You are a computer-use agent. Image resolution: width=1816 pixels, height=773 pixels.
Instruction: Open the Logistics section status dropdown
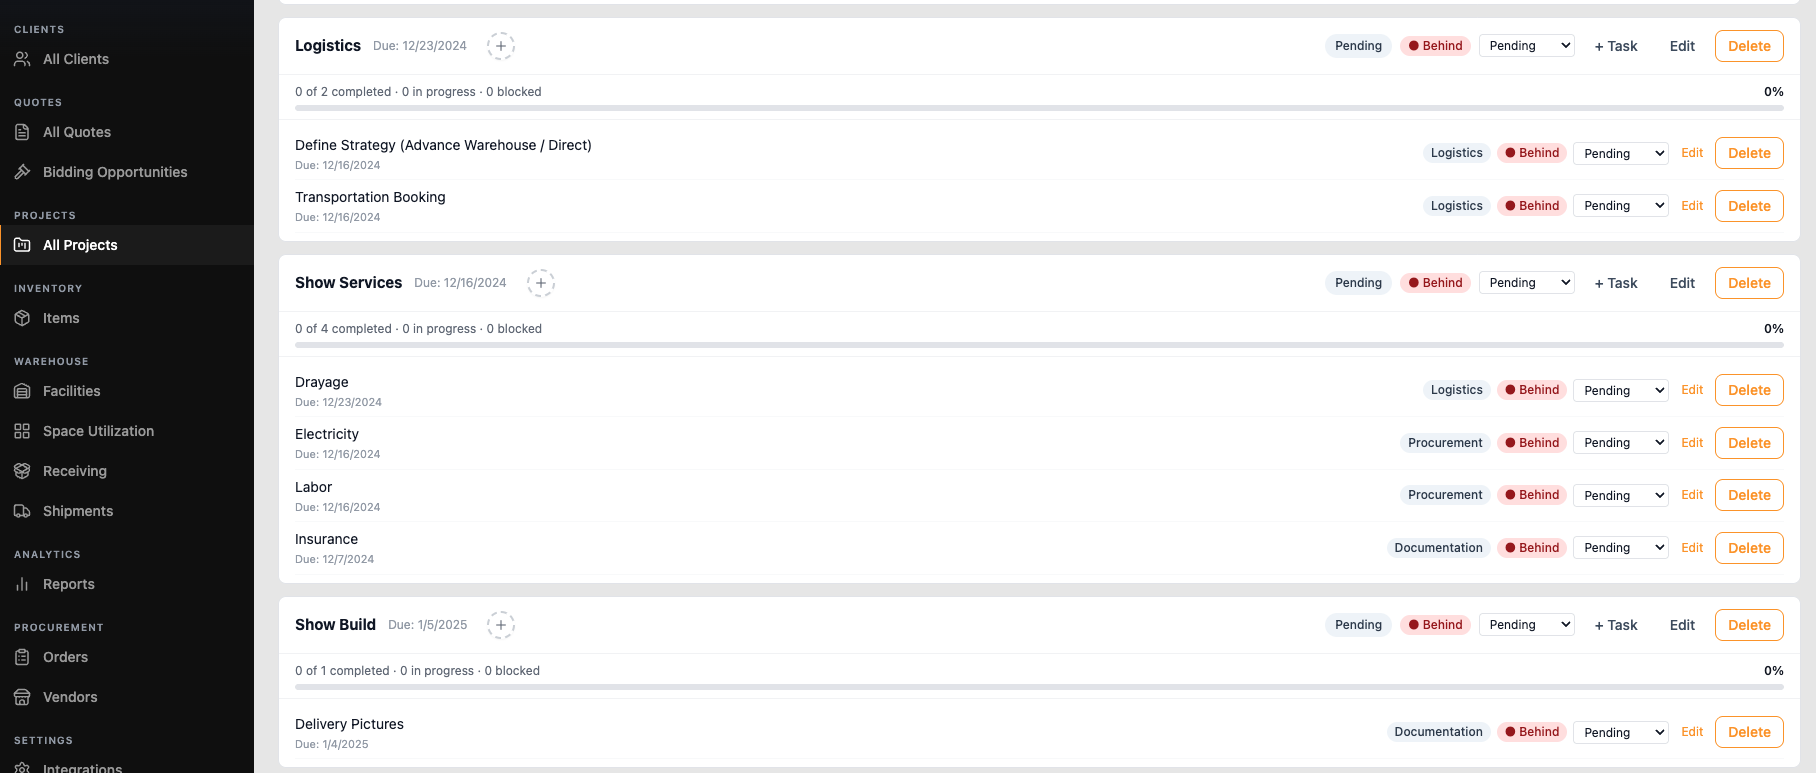click(1527, 46)
